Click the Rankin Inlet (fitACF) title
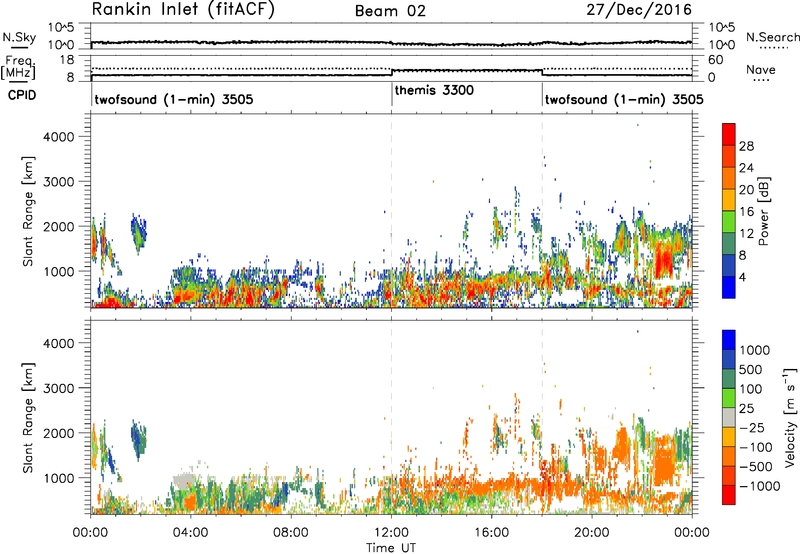The width and height of the screenshot is (800, 554). (183, 10)
